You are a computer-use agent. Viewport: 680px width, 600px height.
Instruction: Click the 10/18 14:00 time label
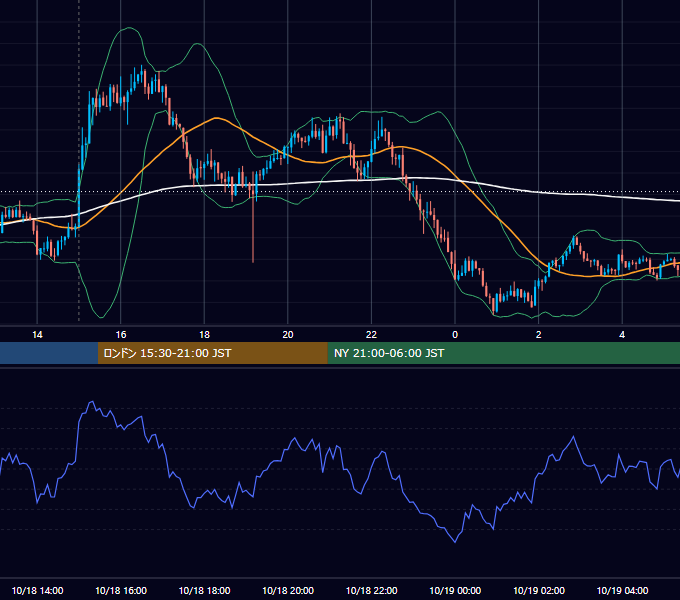(37, 590)
